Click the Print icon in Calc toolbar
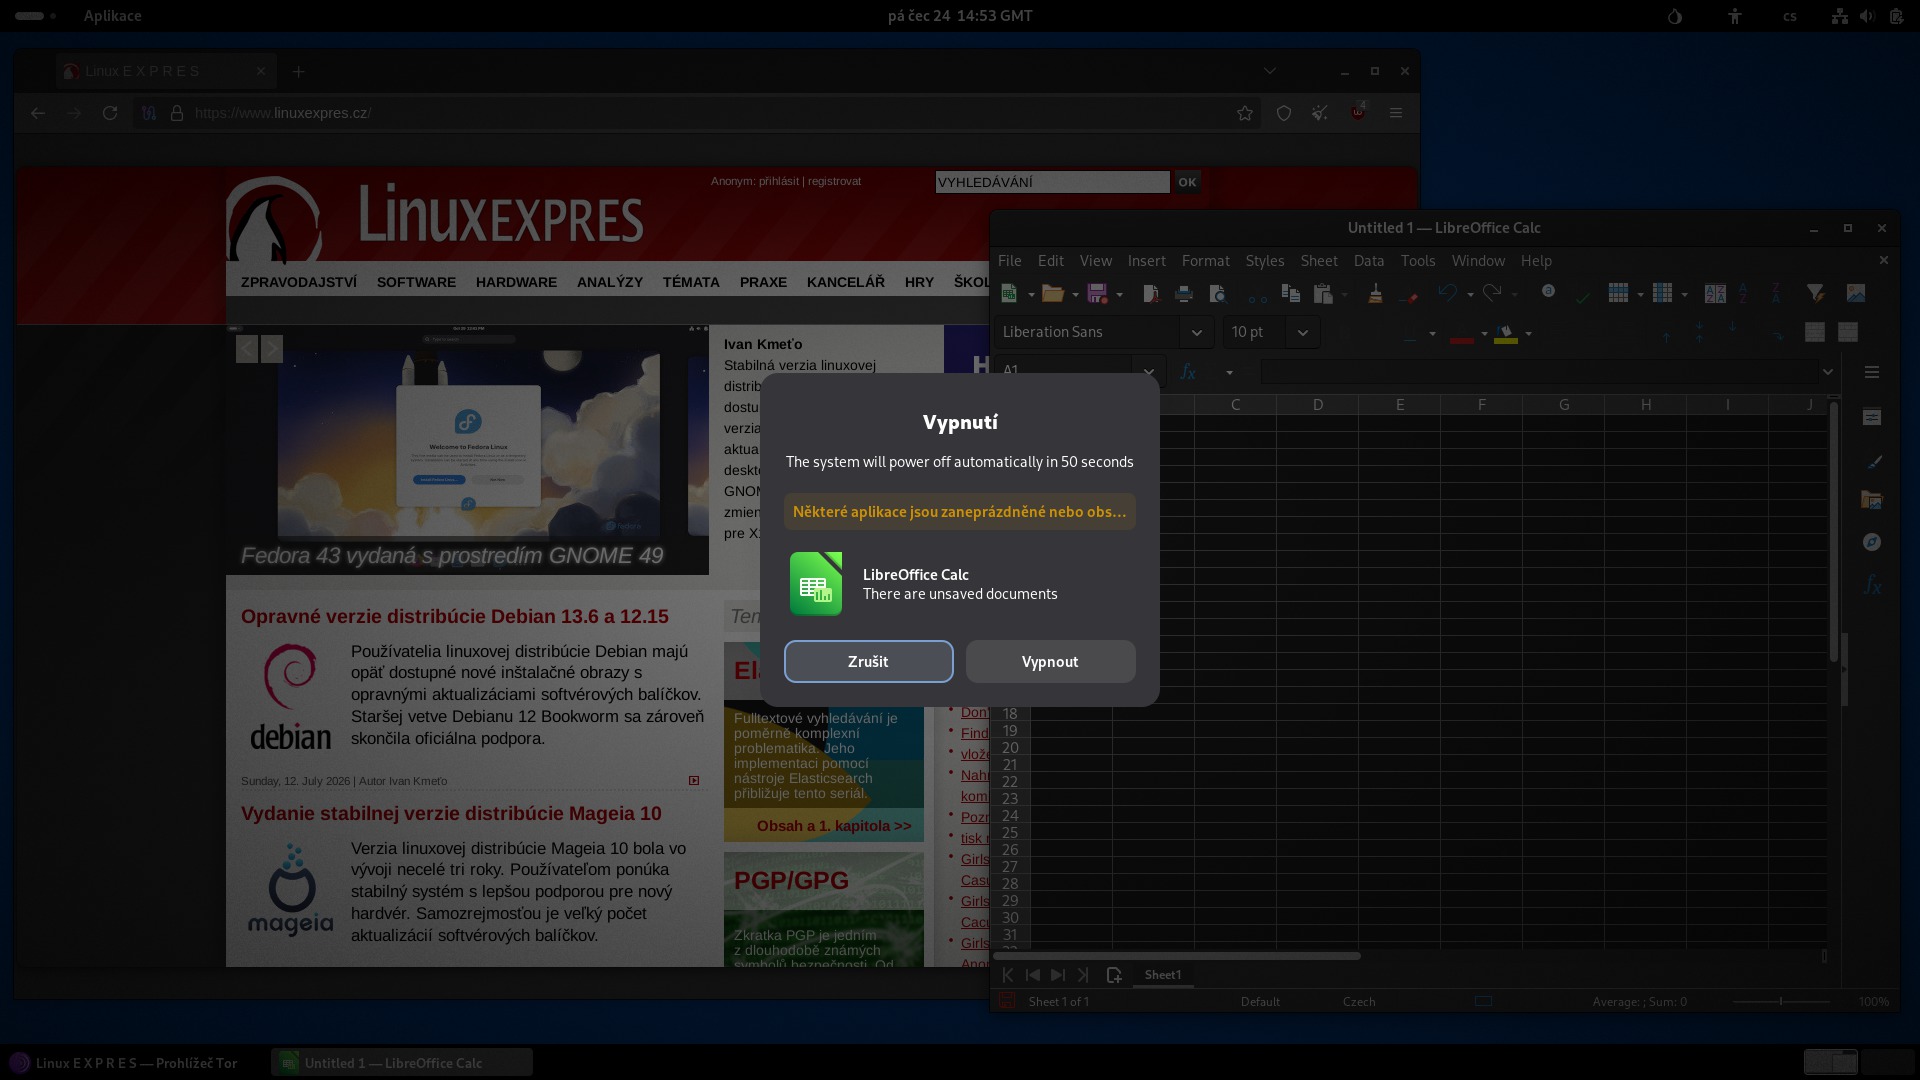The image size is (1920, 1080). (x=1184, y=293)
